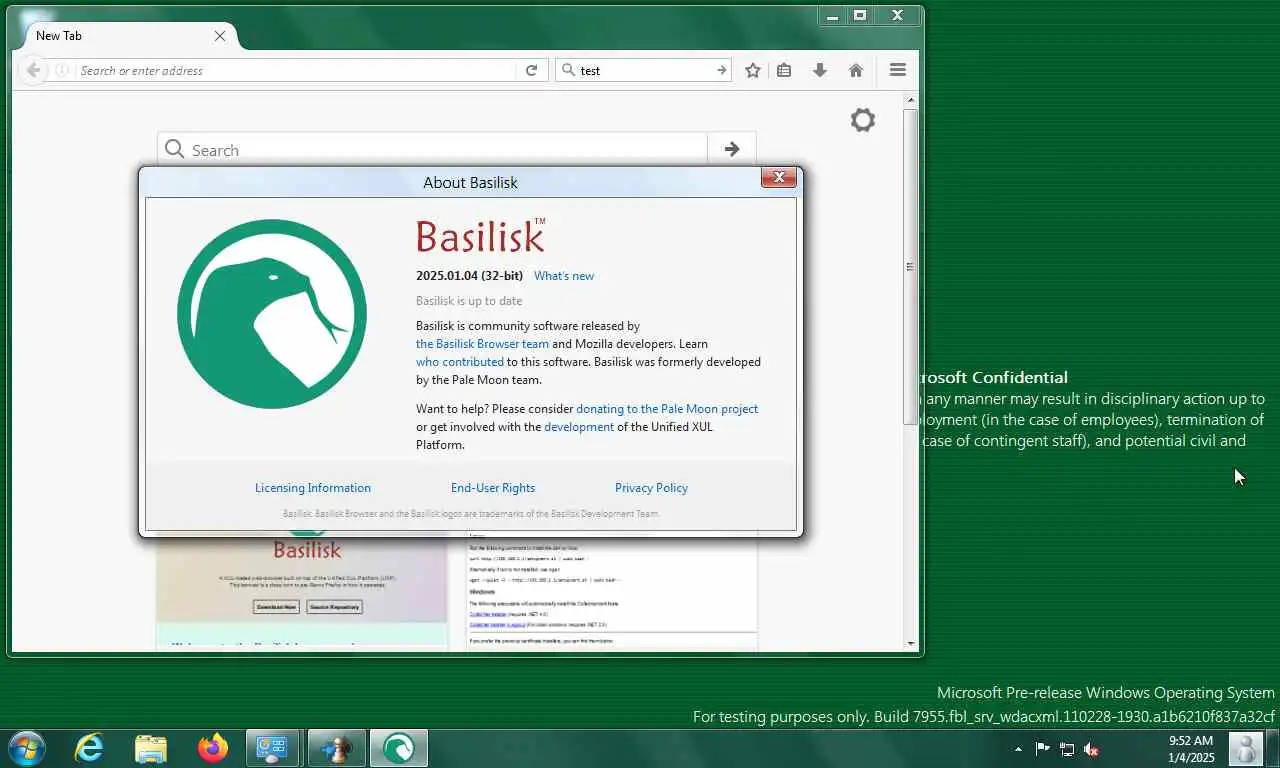The image size is (1280, 768).
Task: Show bookmarks list icon in toolbar
Action: click(x=784, y=70)
